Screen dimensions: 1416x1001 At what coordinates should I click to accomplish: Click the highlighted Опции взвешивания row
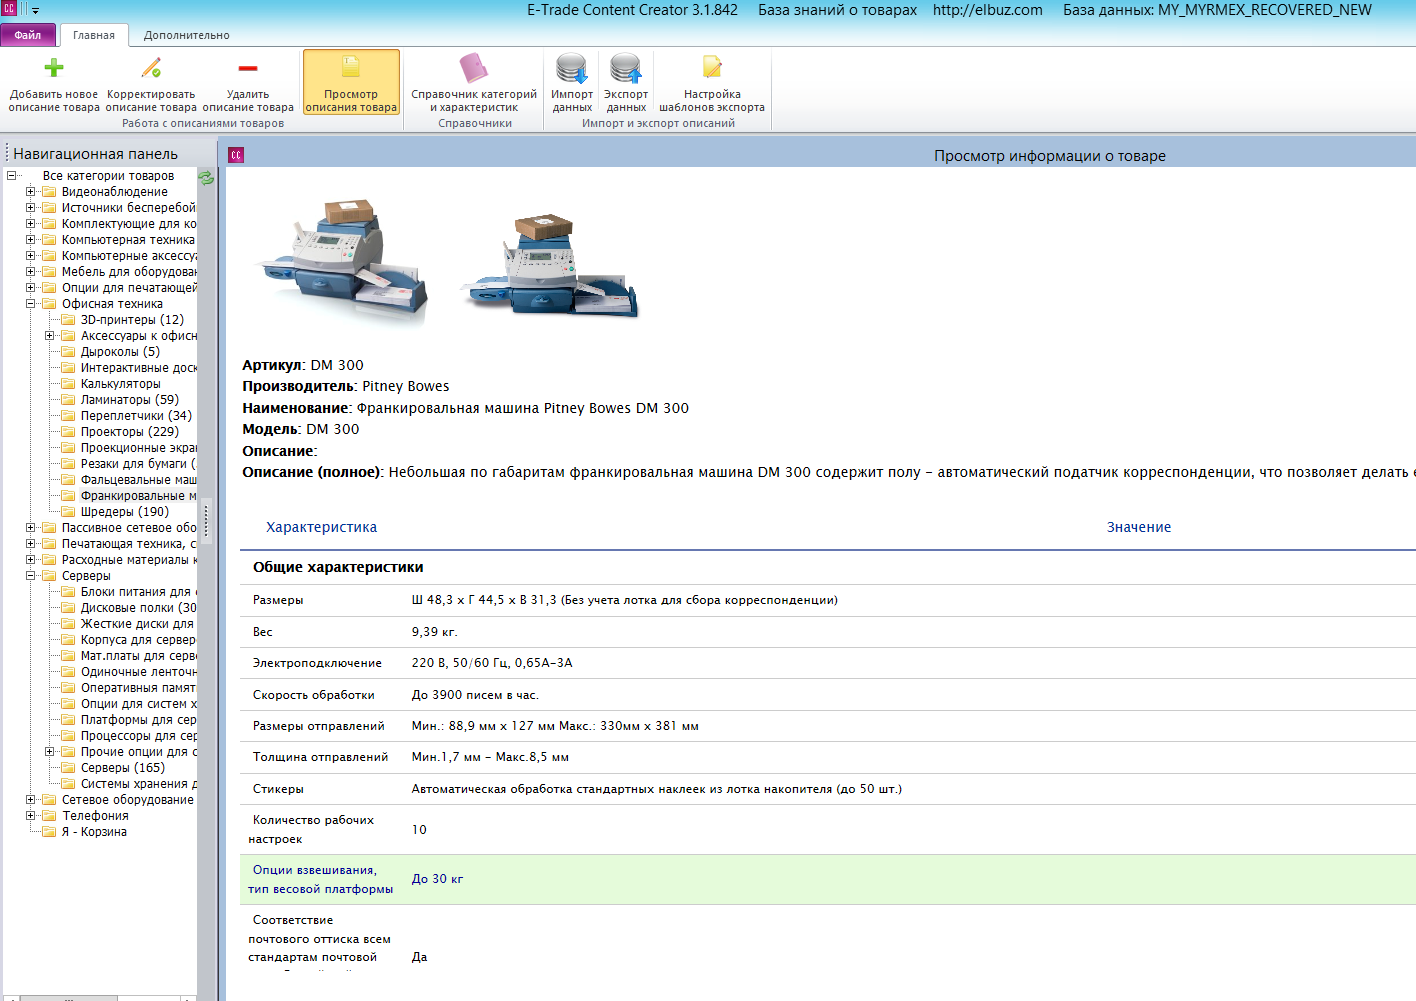coord(828,879)
